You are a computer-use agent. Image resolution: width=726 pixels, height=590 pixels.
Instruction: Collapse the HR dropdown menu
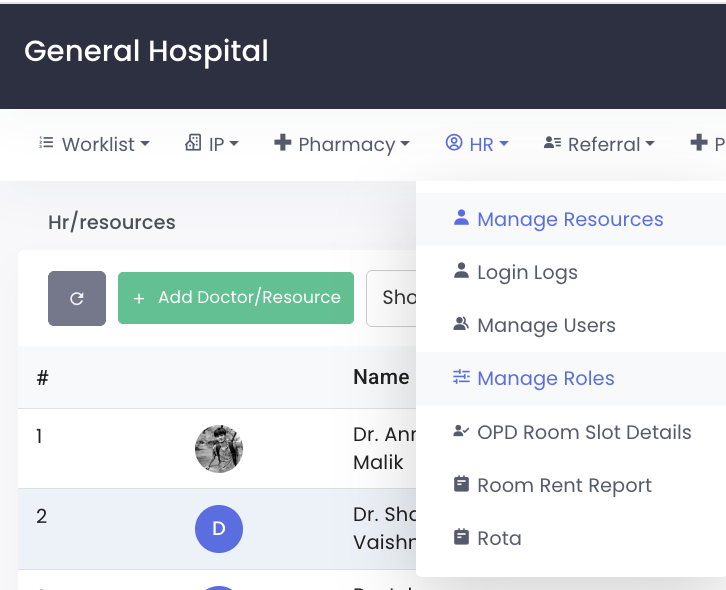click(x=478, y=144)
